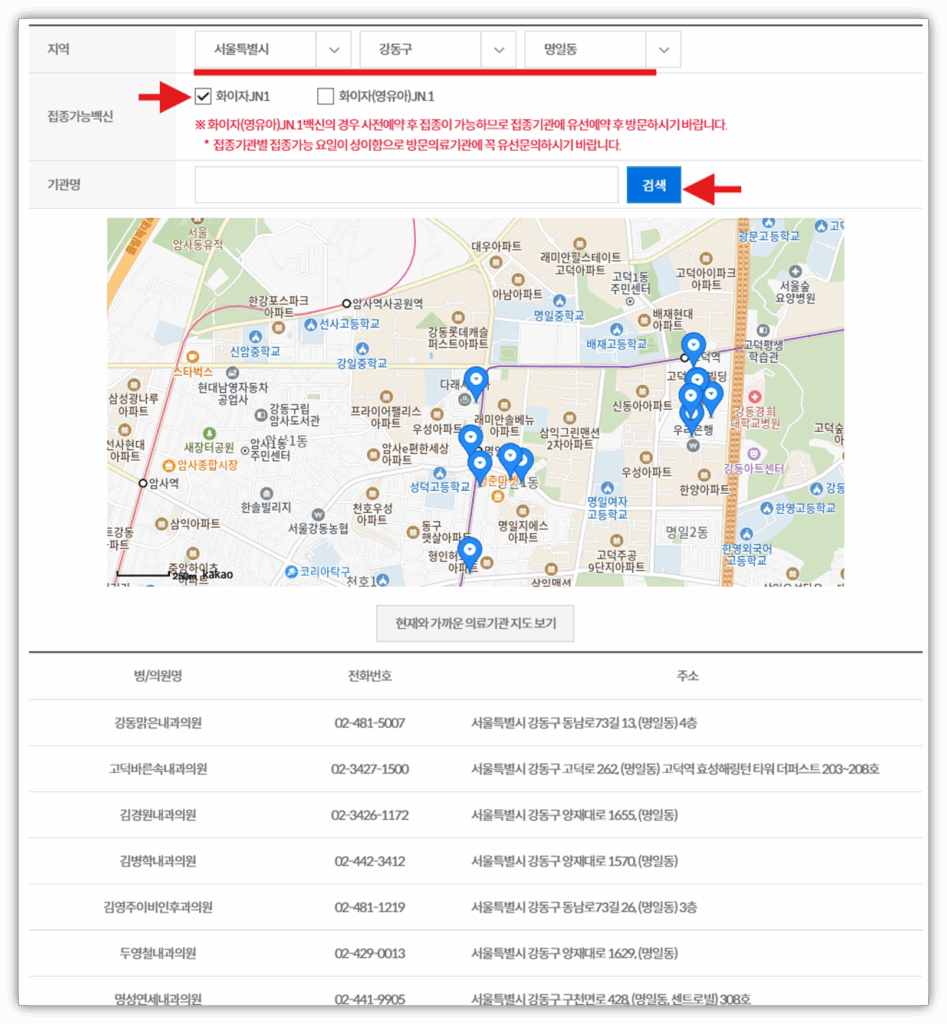Select the blue map pin beside 다래
Viewport: 947px width, 1024px height.
476,382
